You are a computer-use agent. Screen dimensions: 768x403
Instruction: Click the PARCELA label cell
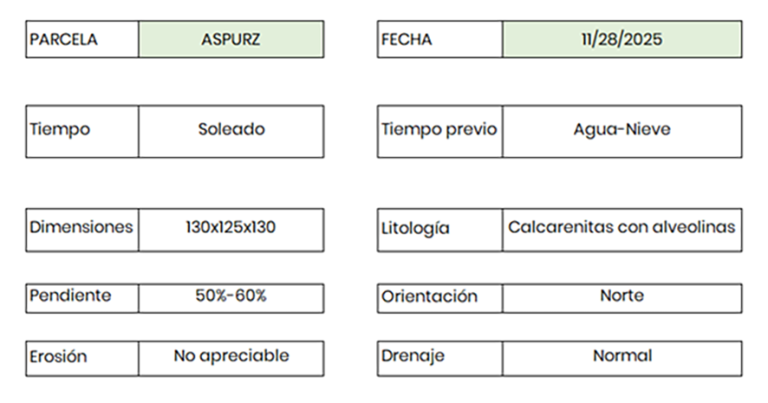pyautogui.click(x=82, y=40)
